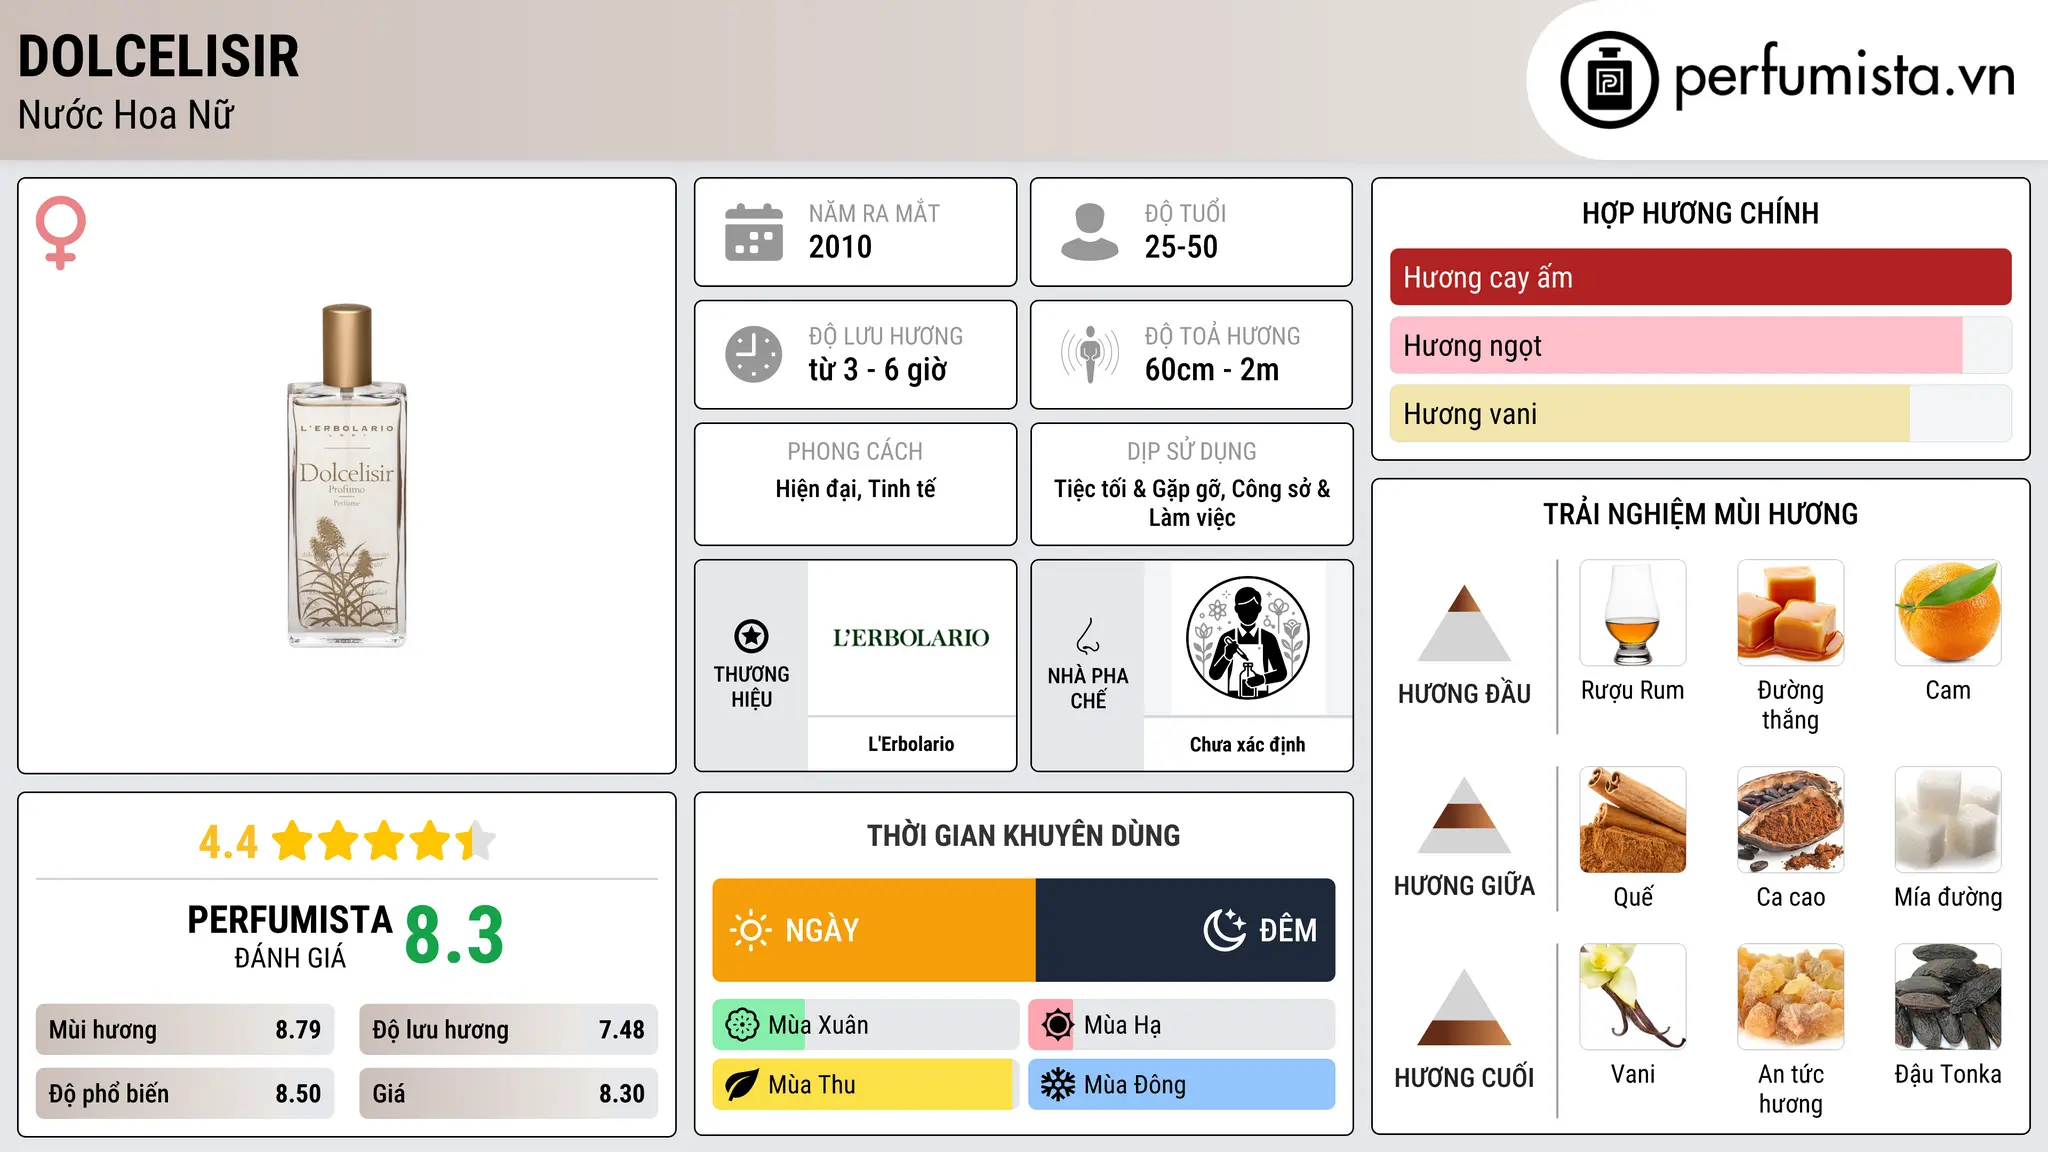The width and height of the screenshot is (2048, 1152).
Task: Click the moon icon in the Đêm bar
Action: coord(1225,930)
